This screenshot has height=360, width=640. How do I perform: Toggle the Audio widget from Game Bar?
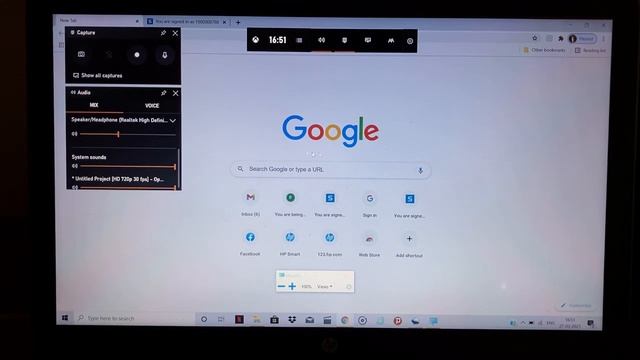(322, 40)
